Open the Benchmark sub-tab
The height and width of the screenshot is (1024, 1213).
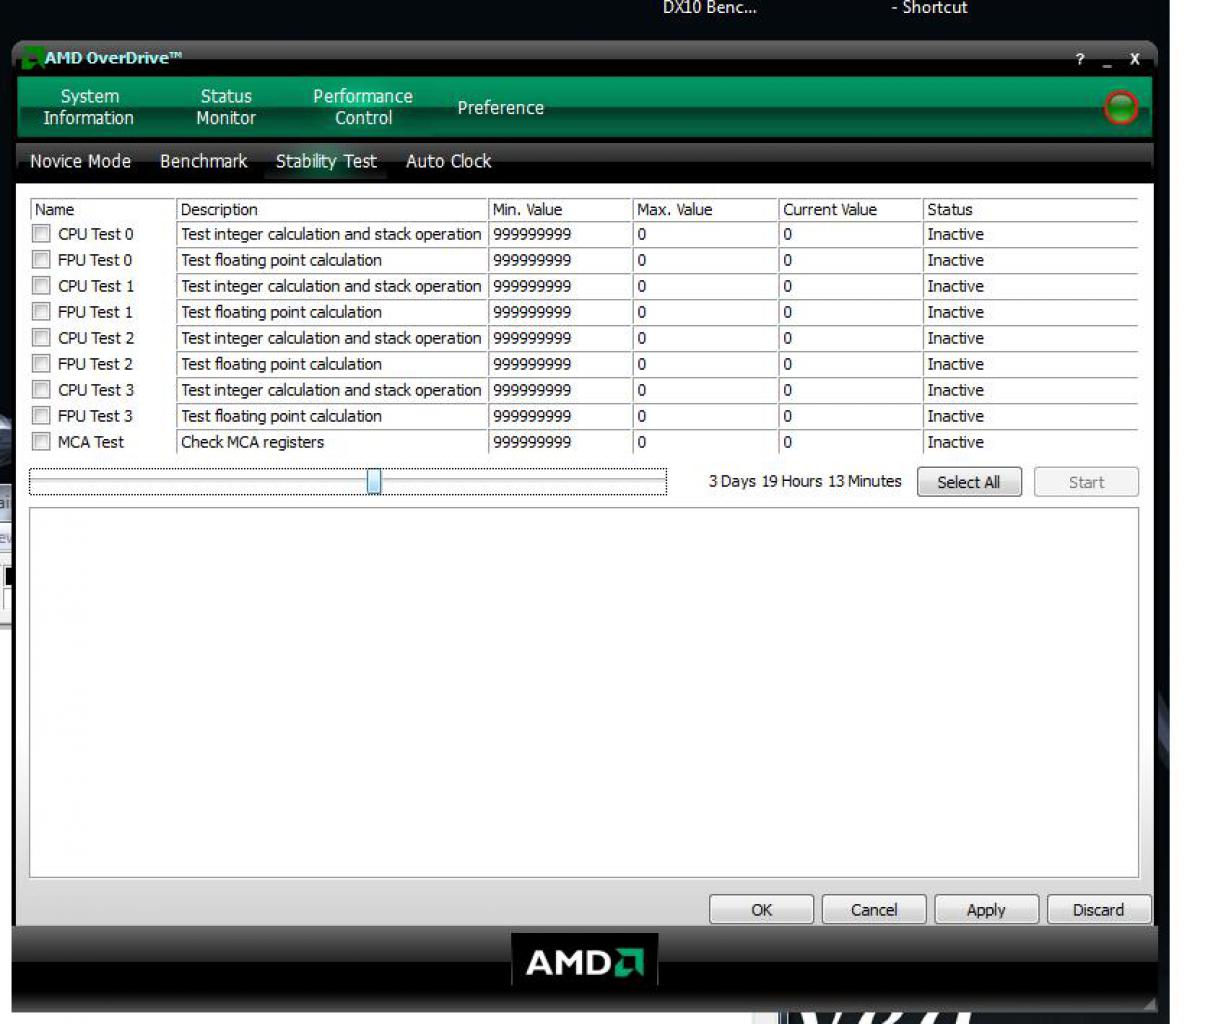204,161
